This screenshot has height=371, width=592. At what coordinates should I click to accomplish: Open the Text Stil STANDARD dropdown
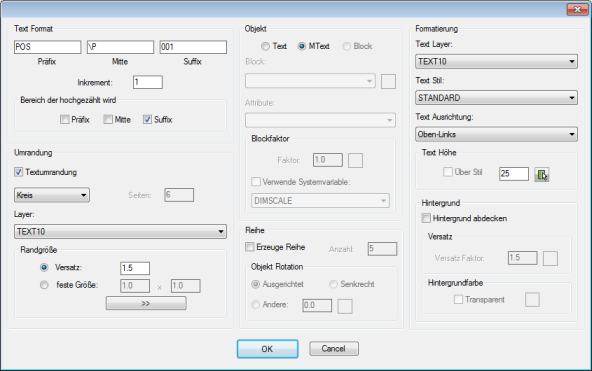click(496, 98)
